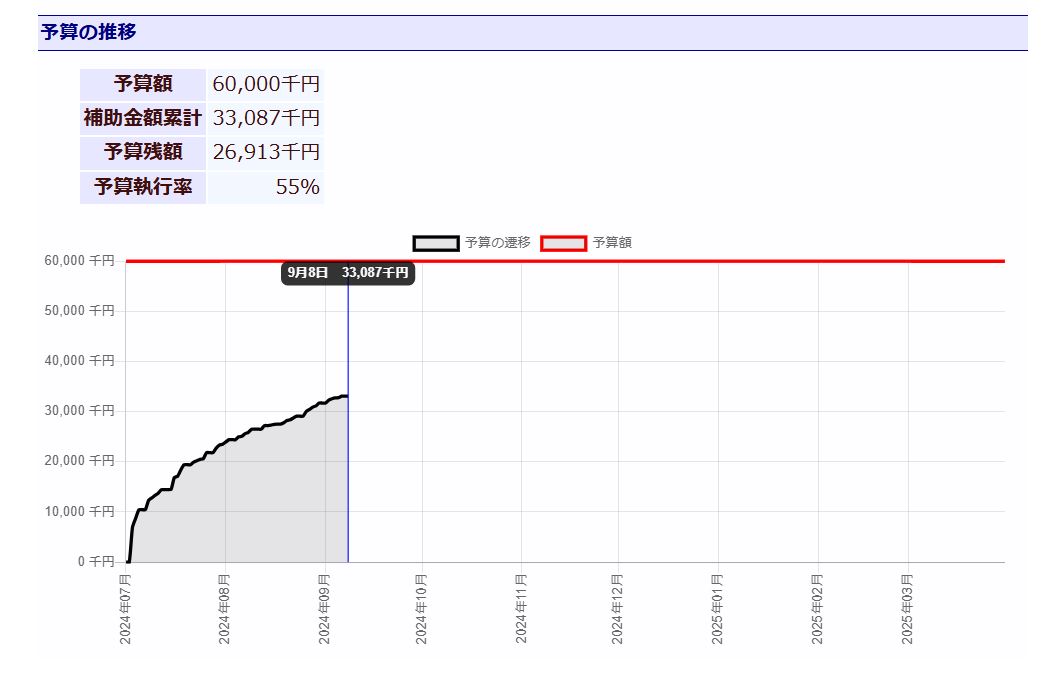Toggle the 予算の遷移 legend black swatch
Screen dimensions: 1058x675
435,243
